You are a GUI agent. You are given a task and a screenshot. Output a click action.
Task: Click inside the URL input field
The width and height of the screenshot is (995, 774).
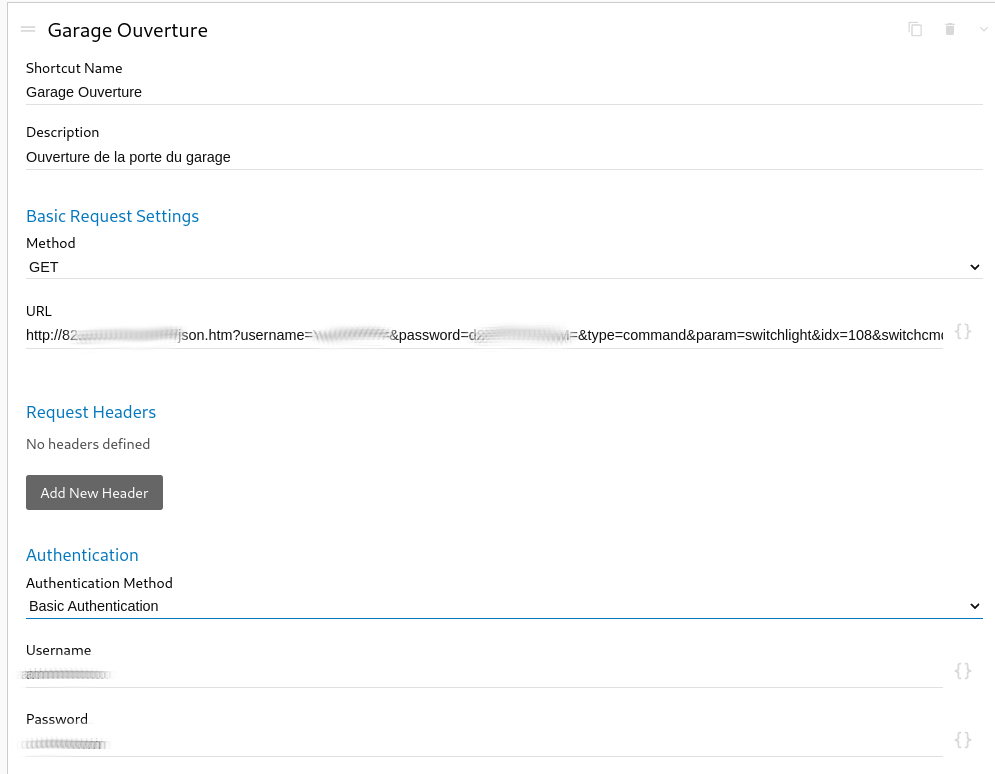click(484, 335)
